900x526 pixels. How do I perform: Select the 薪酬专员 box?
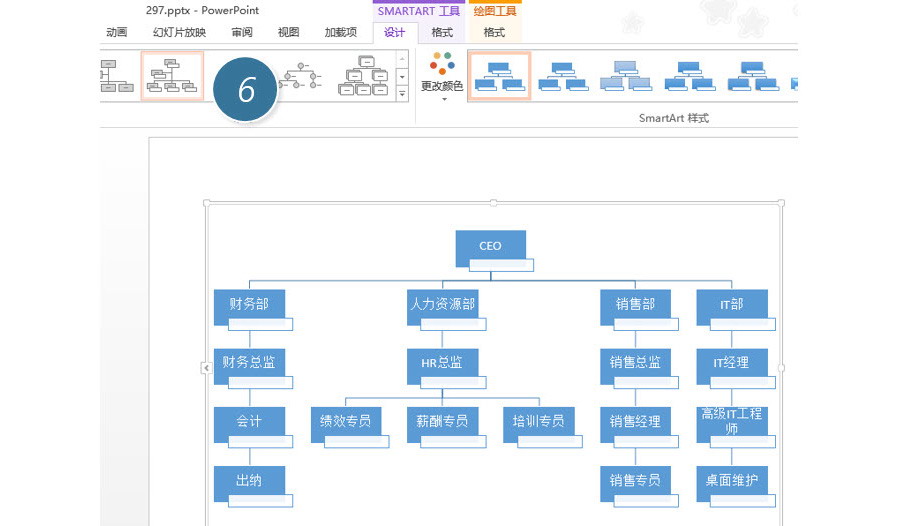(442, 422)
